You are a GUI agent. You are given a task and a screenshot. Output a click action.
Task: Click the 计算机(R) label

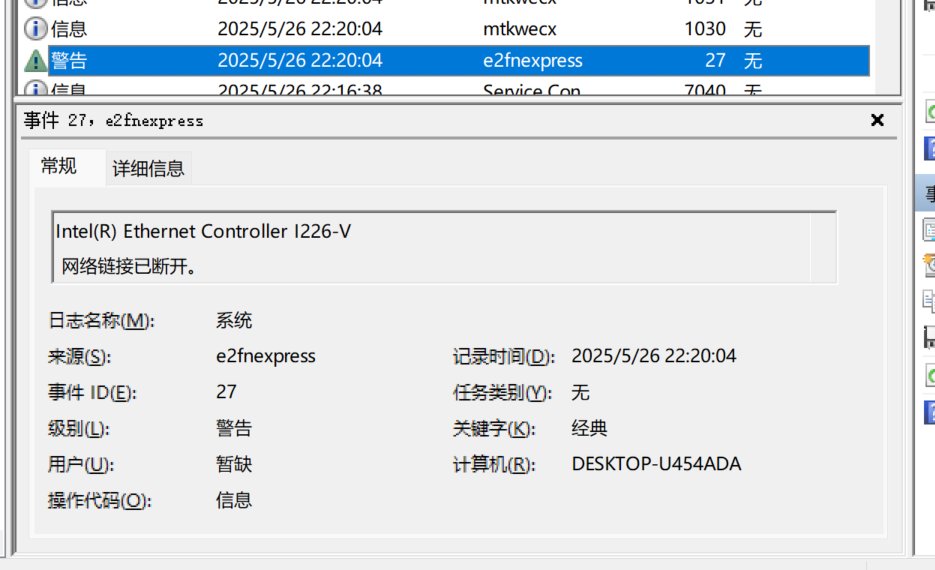(494, 464)
